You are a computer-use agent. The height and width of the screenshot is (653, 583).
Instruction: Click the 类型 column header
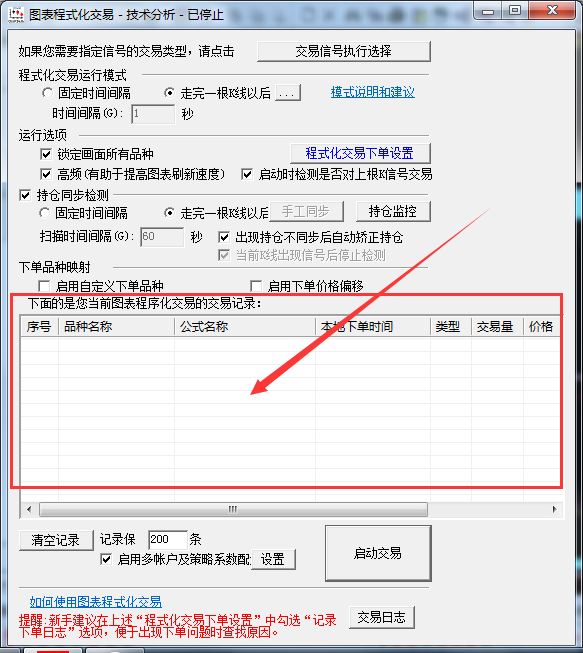(451, 326)
